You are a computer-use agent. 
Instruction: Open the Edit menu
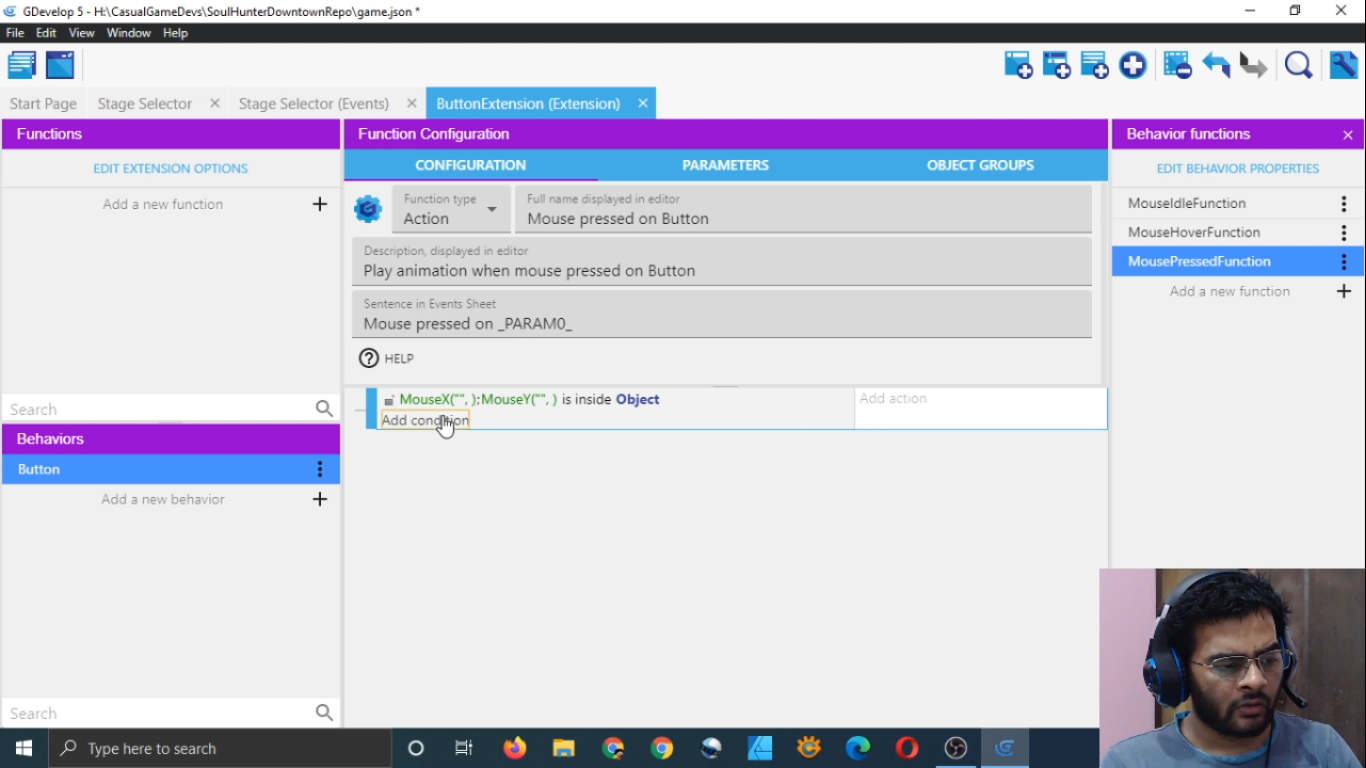[x=46, y=33]
